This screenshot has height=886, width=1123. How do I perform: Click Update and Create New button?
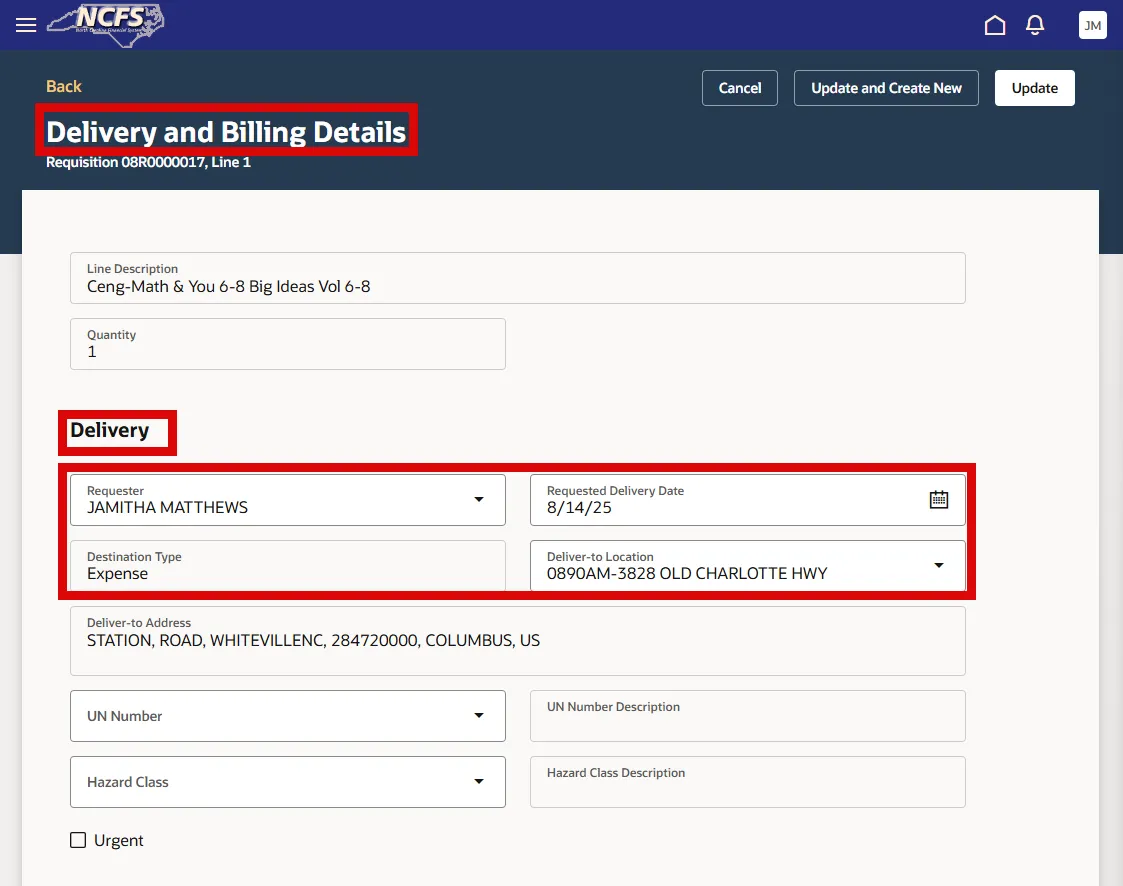pyautogui.click(x=886, y=88)
